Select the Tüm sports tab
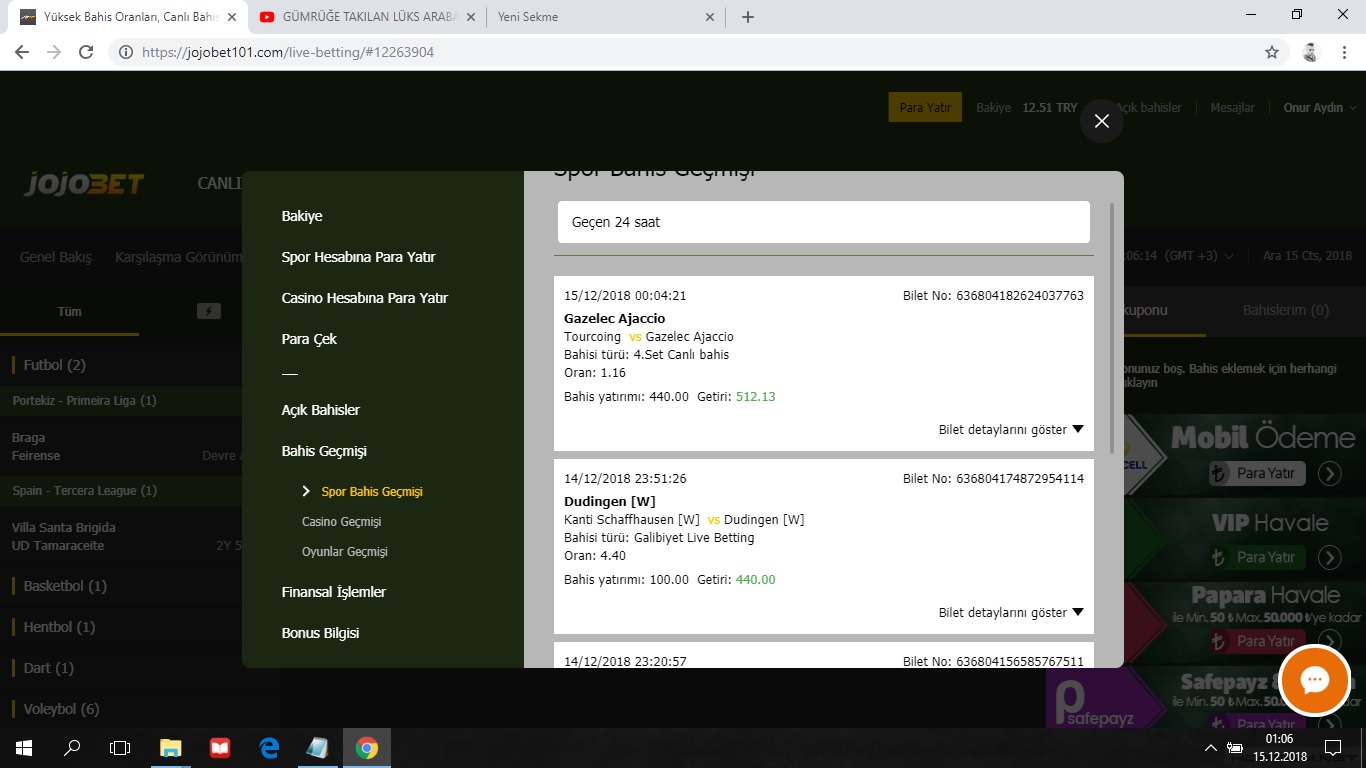 (x=69, y=311)
